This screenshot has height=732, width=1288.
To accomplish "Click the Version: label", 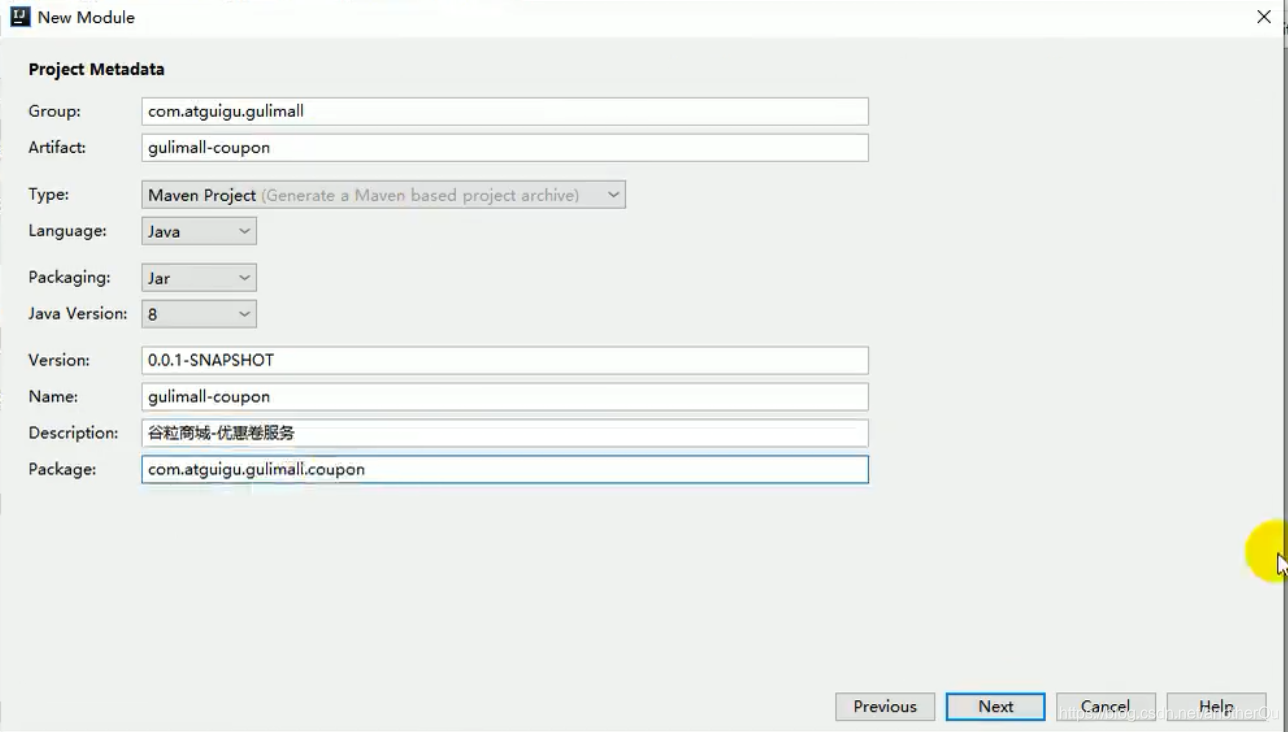I will 59,359.
